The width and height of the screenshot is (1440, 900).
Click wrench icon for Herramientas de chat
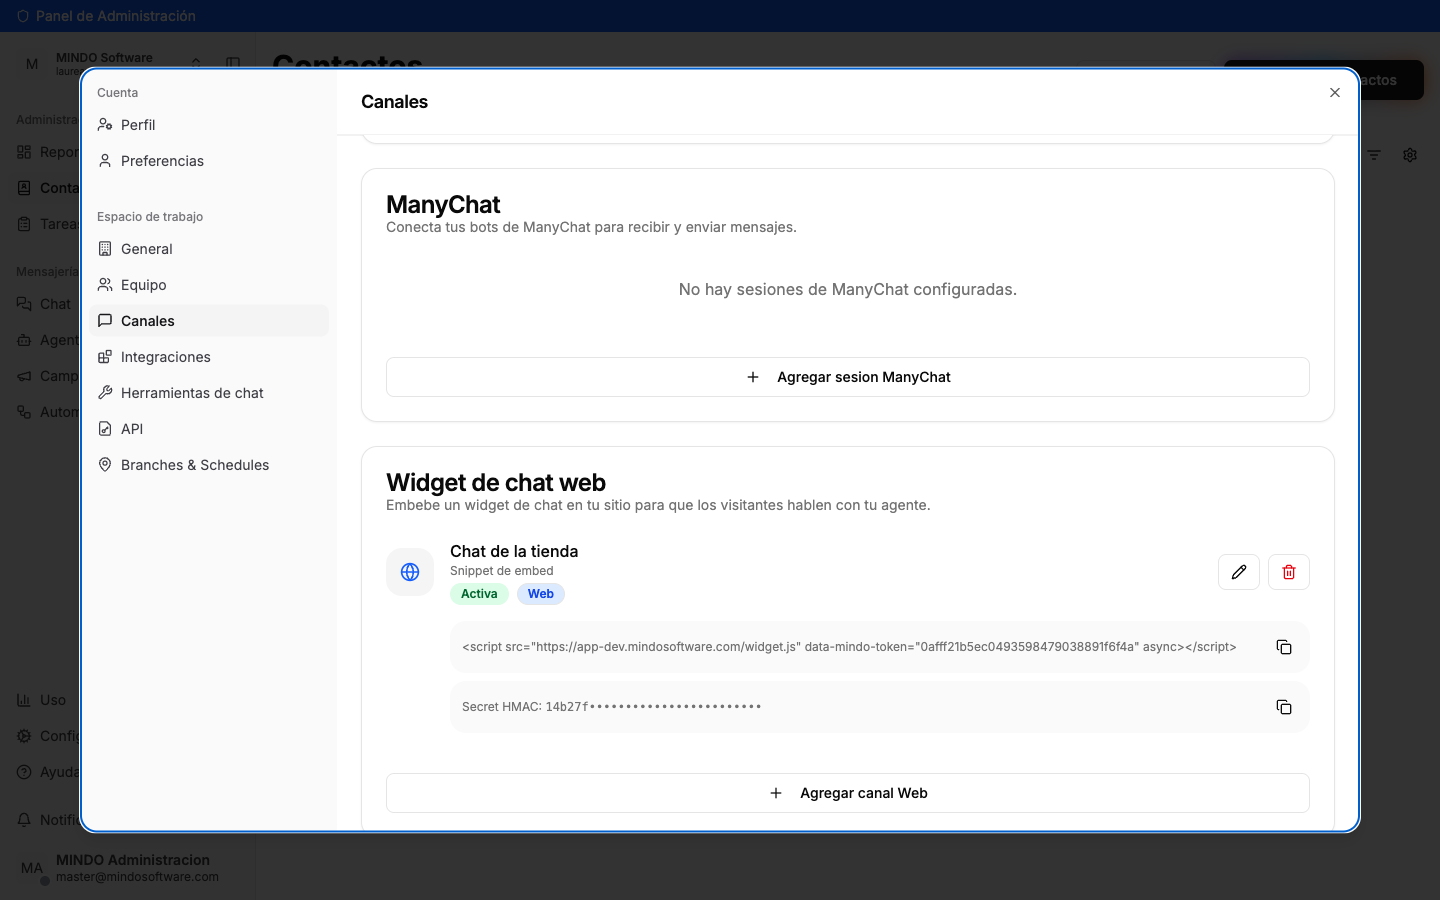pyautogui.click(x=105, y=393)
